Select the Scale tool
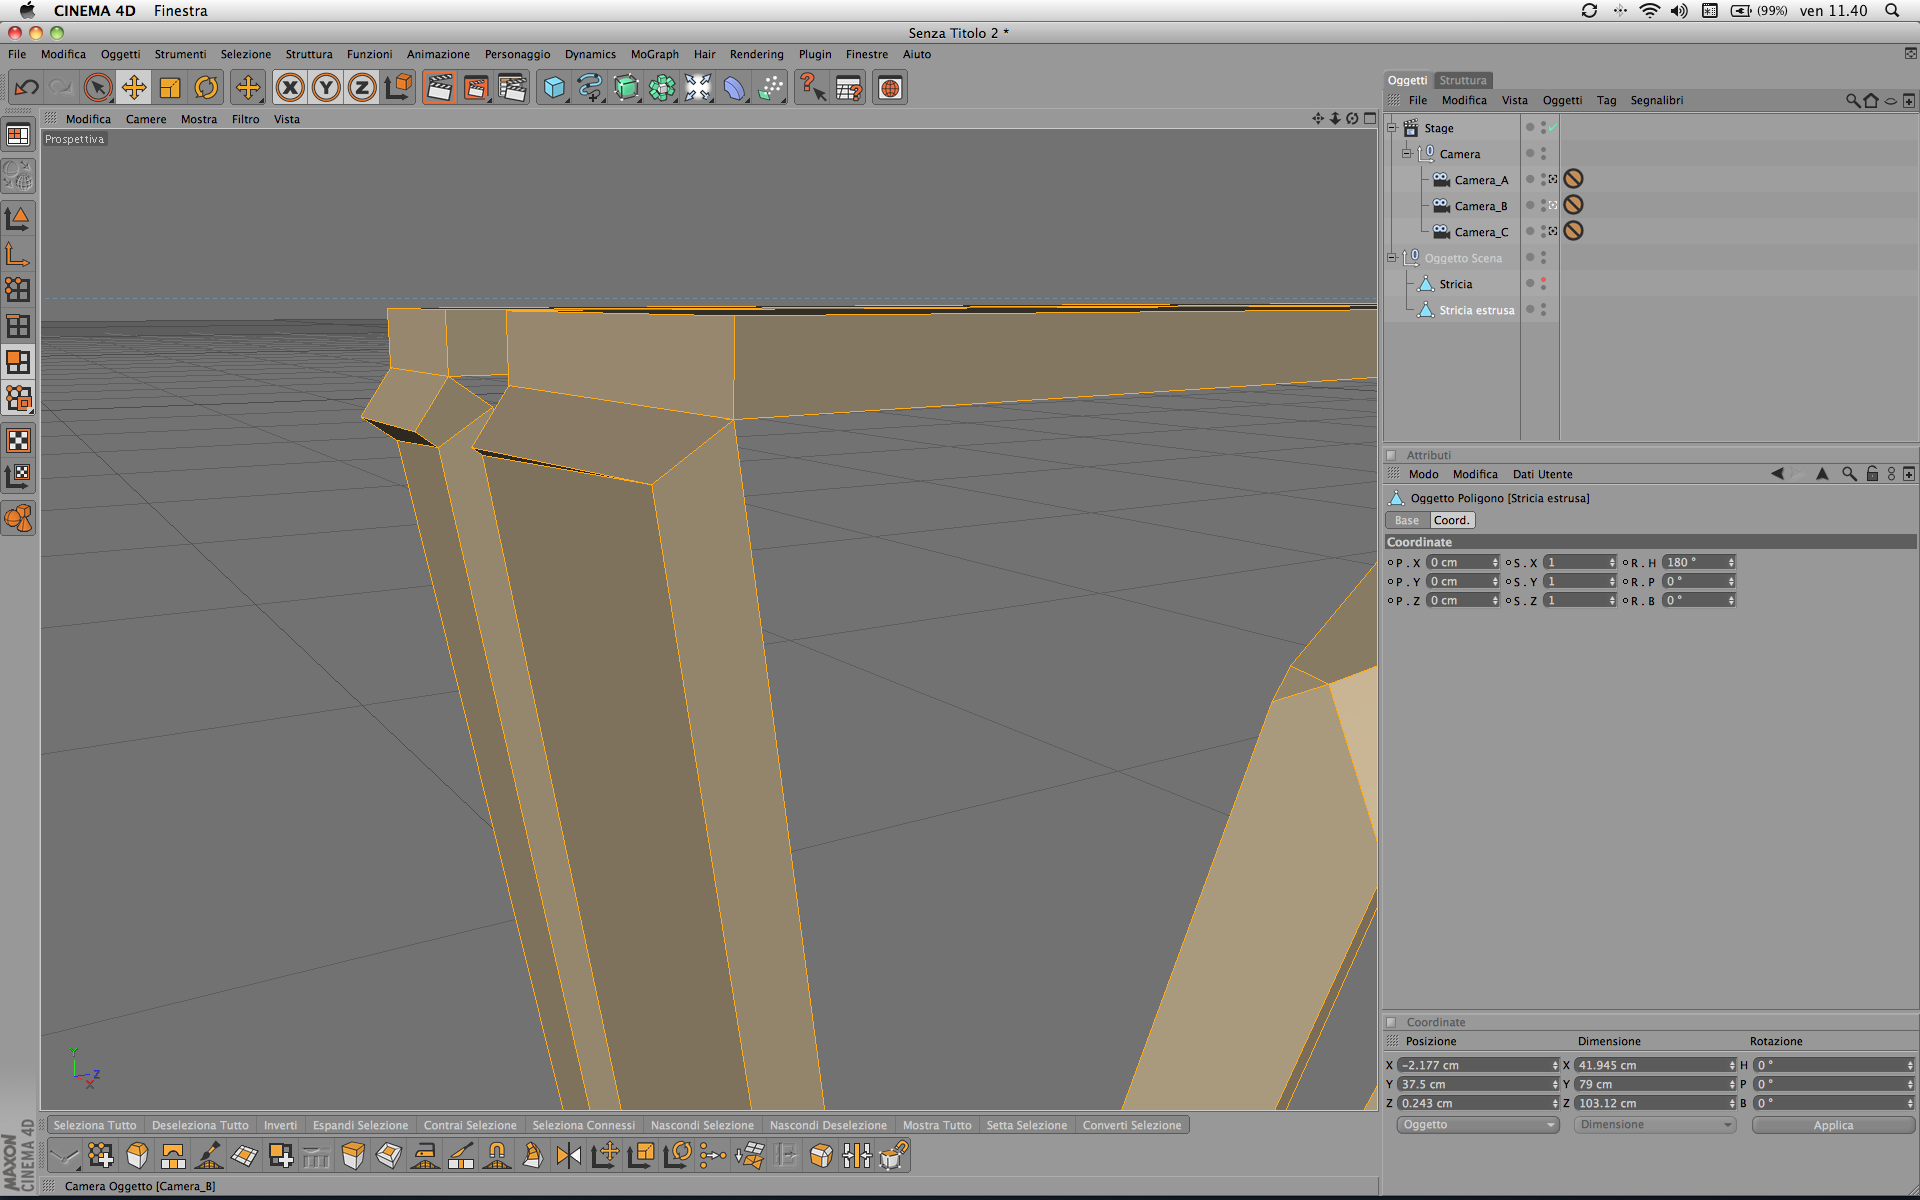Screen dimensions: 1920x1200 point(170,88)
